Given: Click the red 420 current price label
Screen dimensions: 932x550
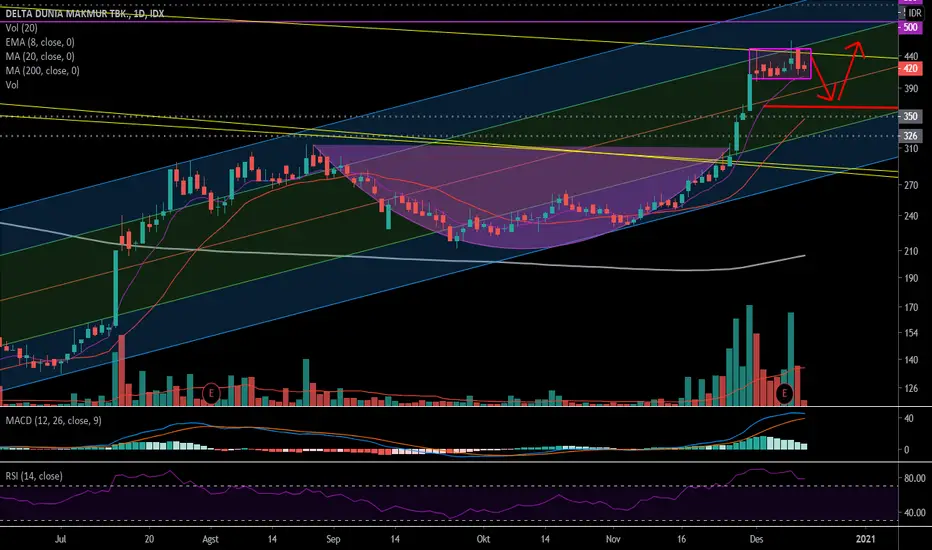Looking at the screenshot, I should (910, 68).
